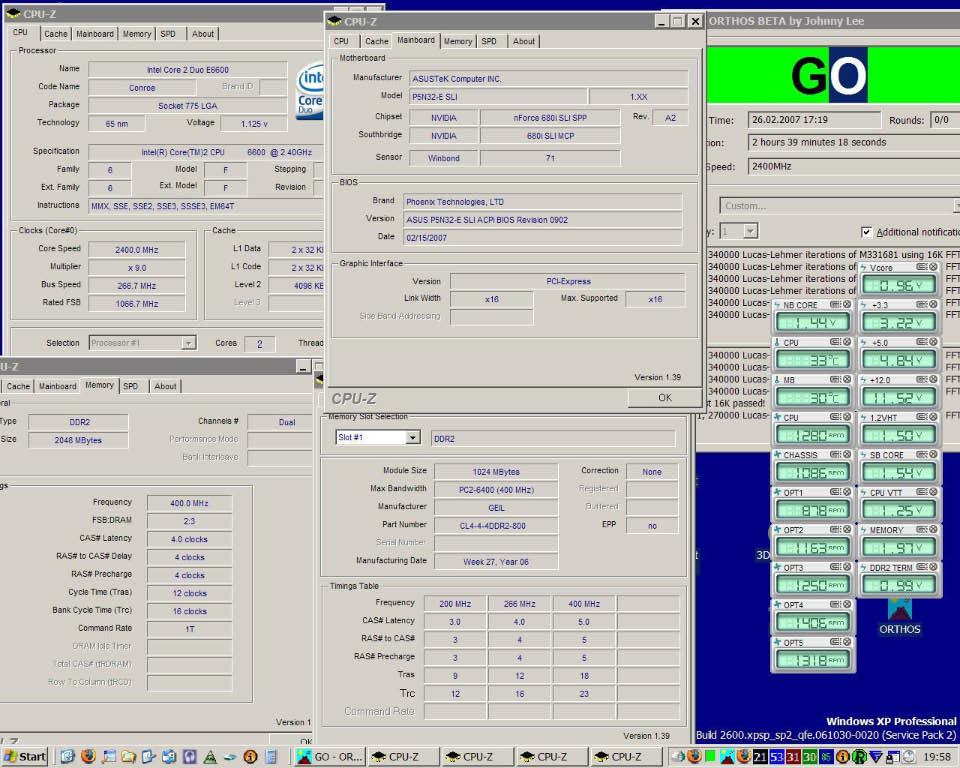960x768 pixels.
Task: Open Memory tab in top-left CPU-Z window
Action: tap(137, 34)
